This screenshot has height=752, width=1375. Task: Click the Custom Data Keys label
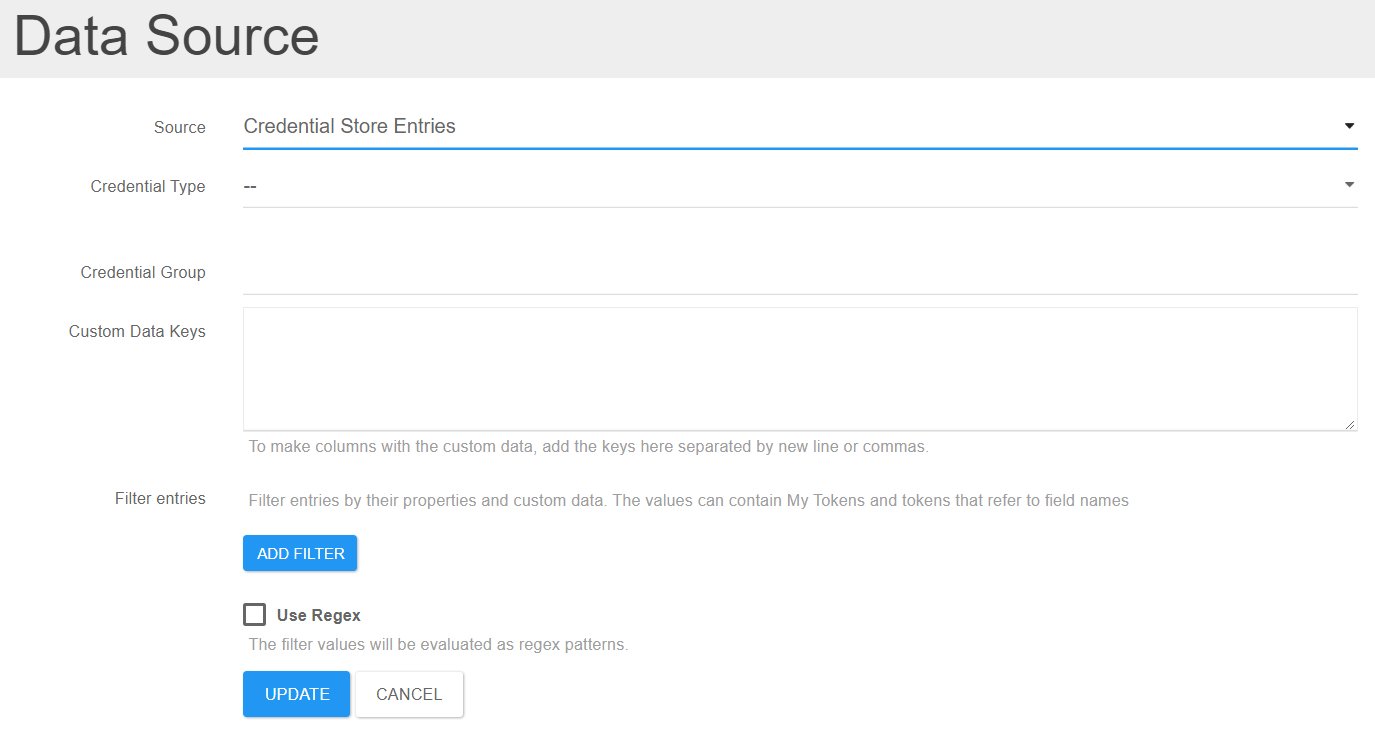point(137,331)
